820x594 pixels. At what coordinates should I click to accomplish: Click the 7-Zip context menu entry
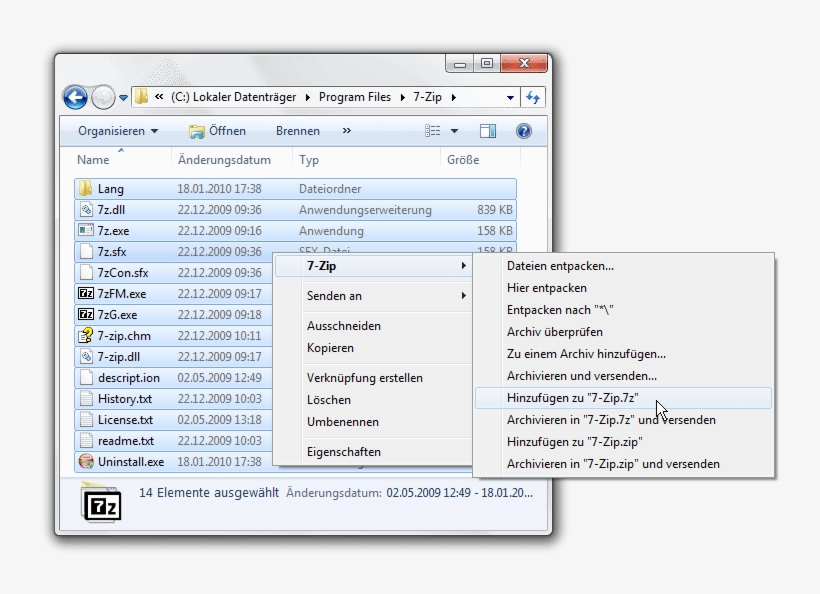(x=373, y=266)
